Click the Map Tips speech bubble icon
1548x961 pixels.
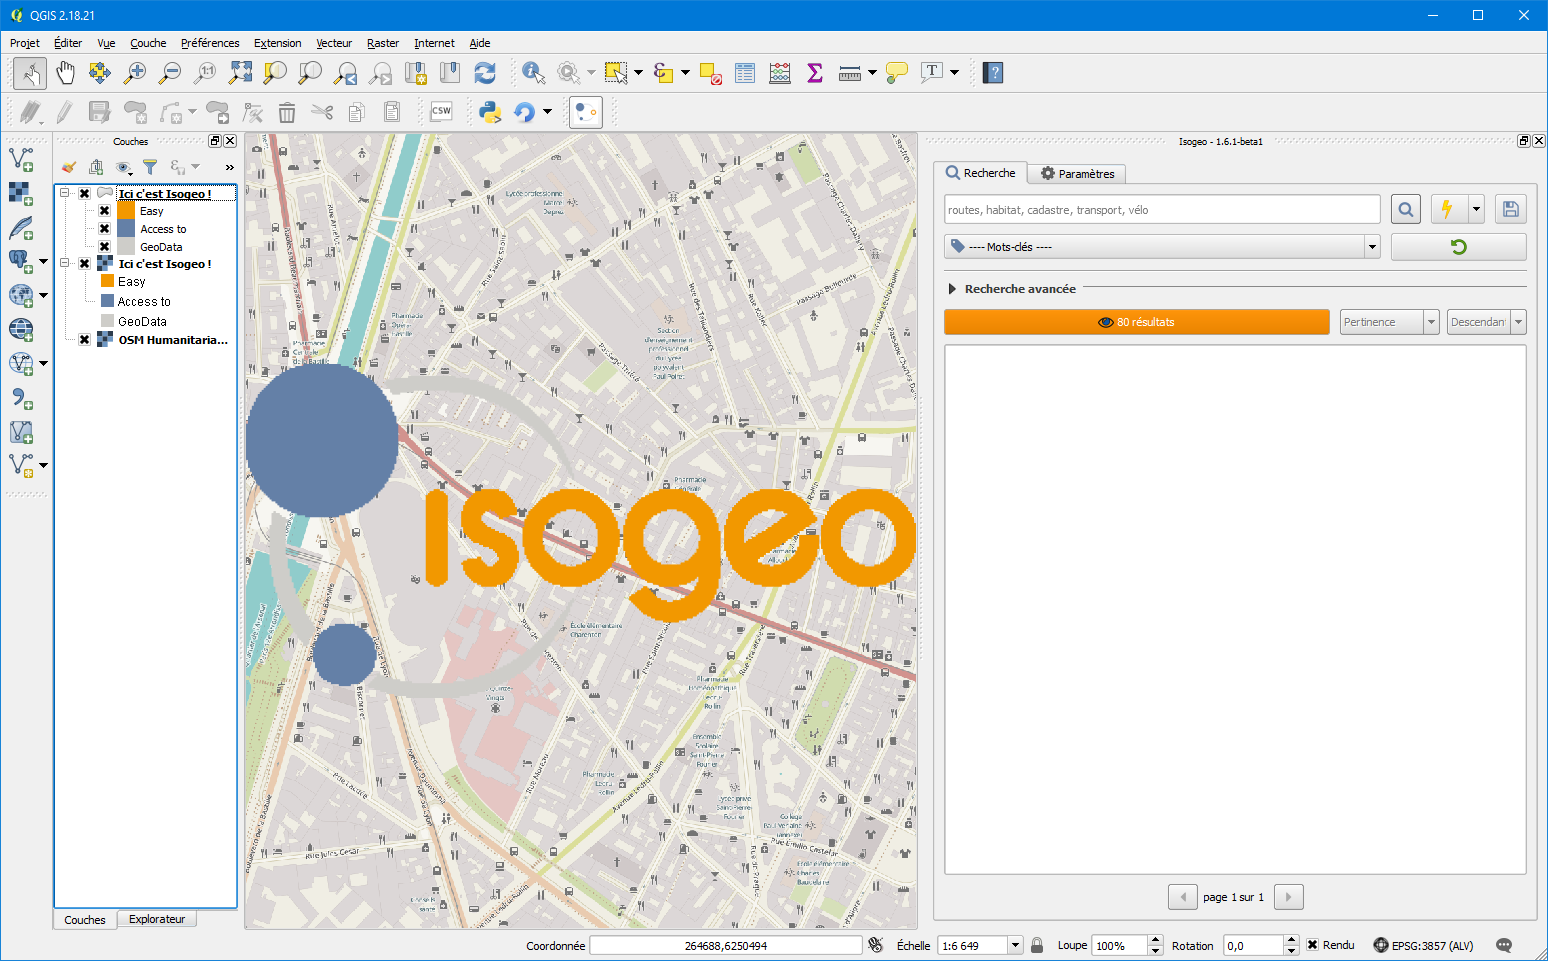[x=897, y=72]
